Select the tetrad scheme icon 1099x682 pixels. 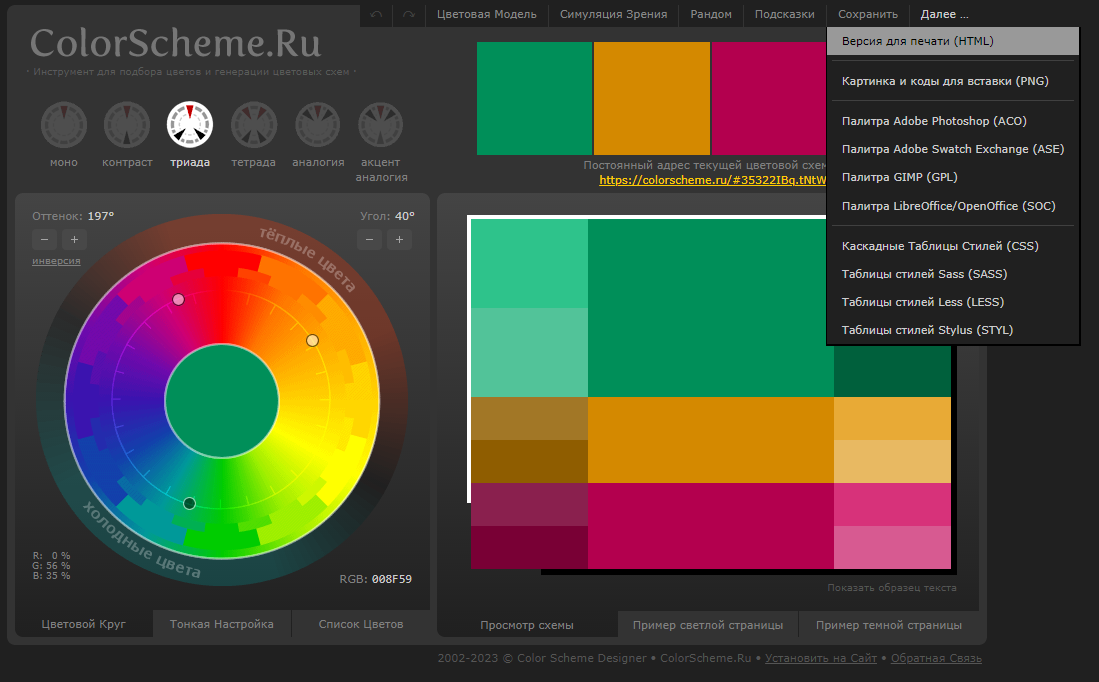pyautogui.click(x=254, y=125)
